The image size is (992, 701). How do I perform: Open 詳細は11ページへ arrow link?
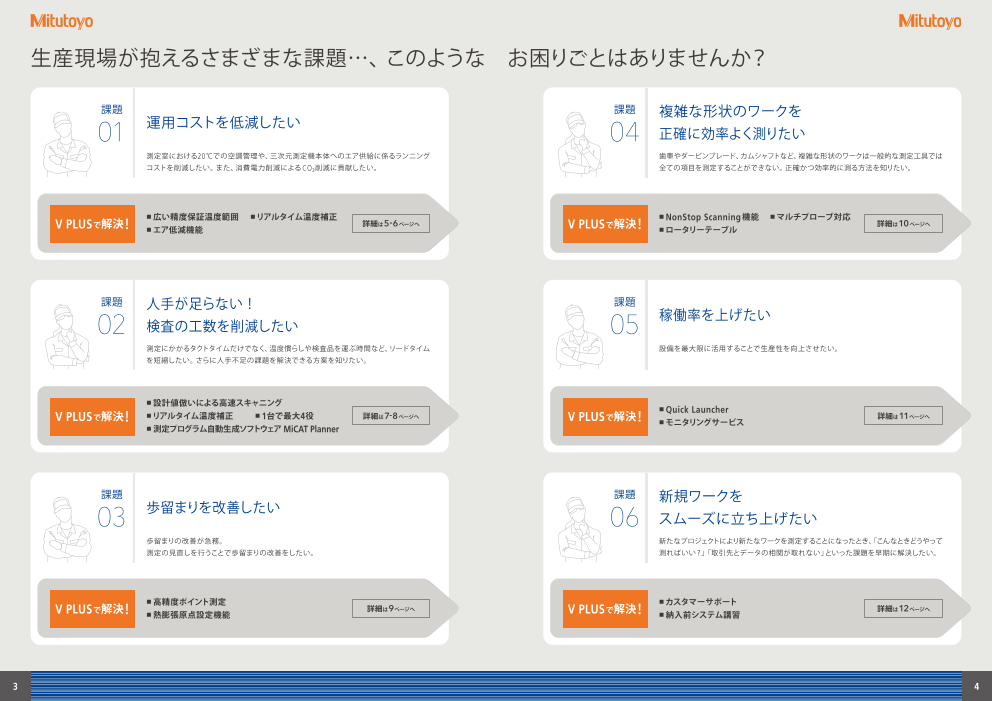[903, 415]
